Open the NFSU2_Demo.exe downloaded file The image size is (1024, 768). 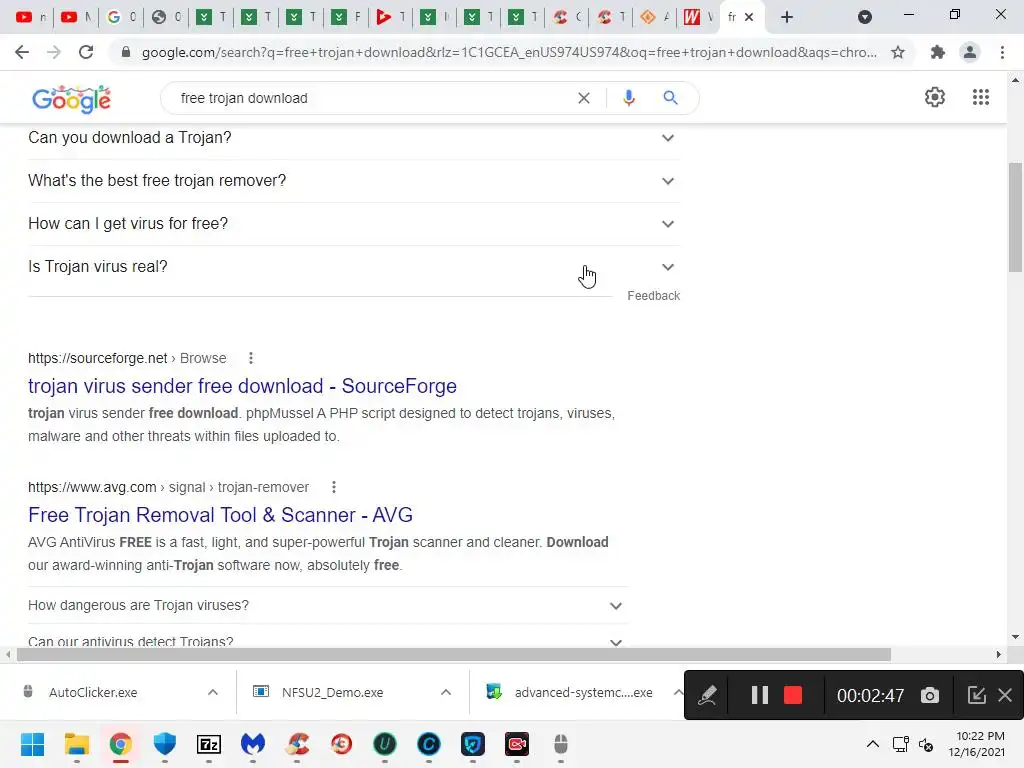332,692
